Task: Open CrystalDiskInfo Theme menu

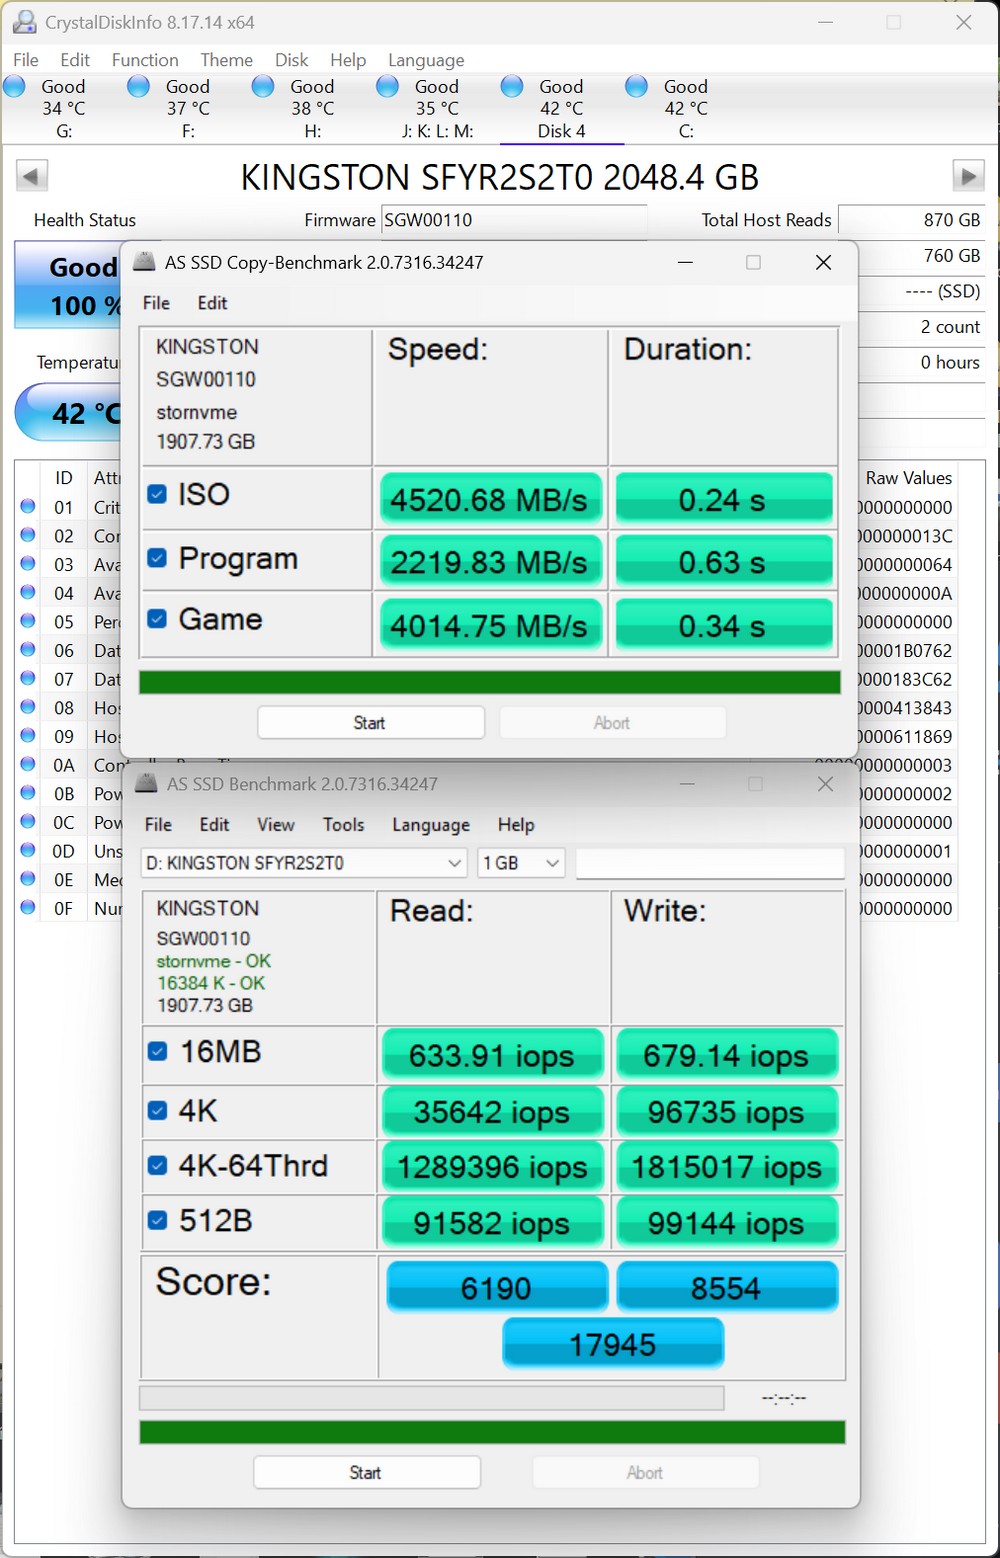Action: (x=226, y=60)
